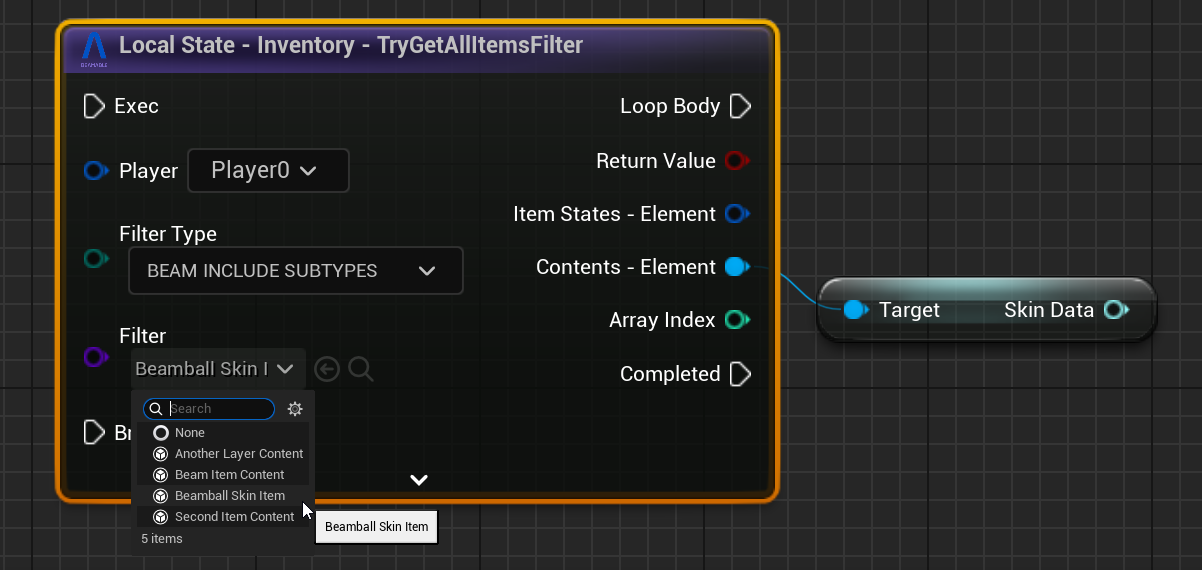Viewport: 1202px width, 570px height.
Task: Click the use-selected-asset arrow icon beside Filter
Action: (x=327, y=369)
